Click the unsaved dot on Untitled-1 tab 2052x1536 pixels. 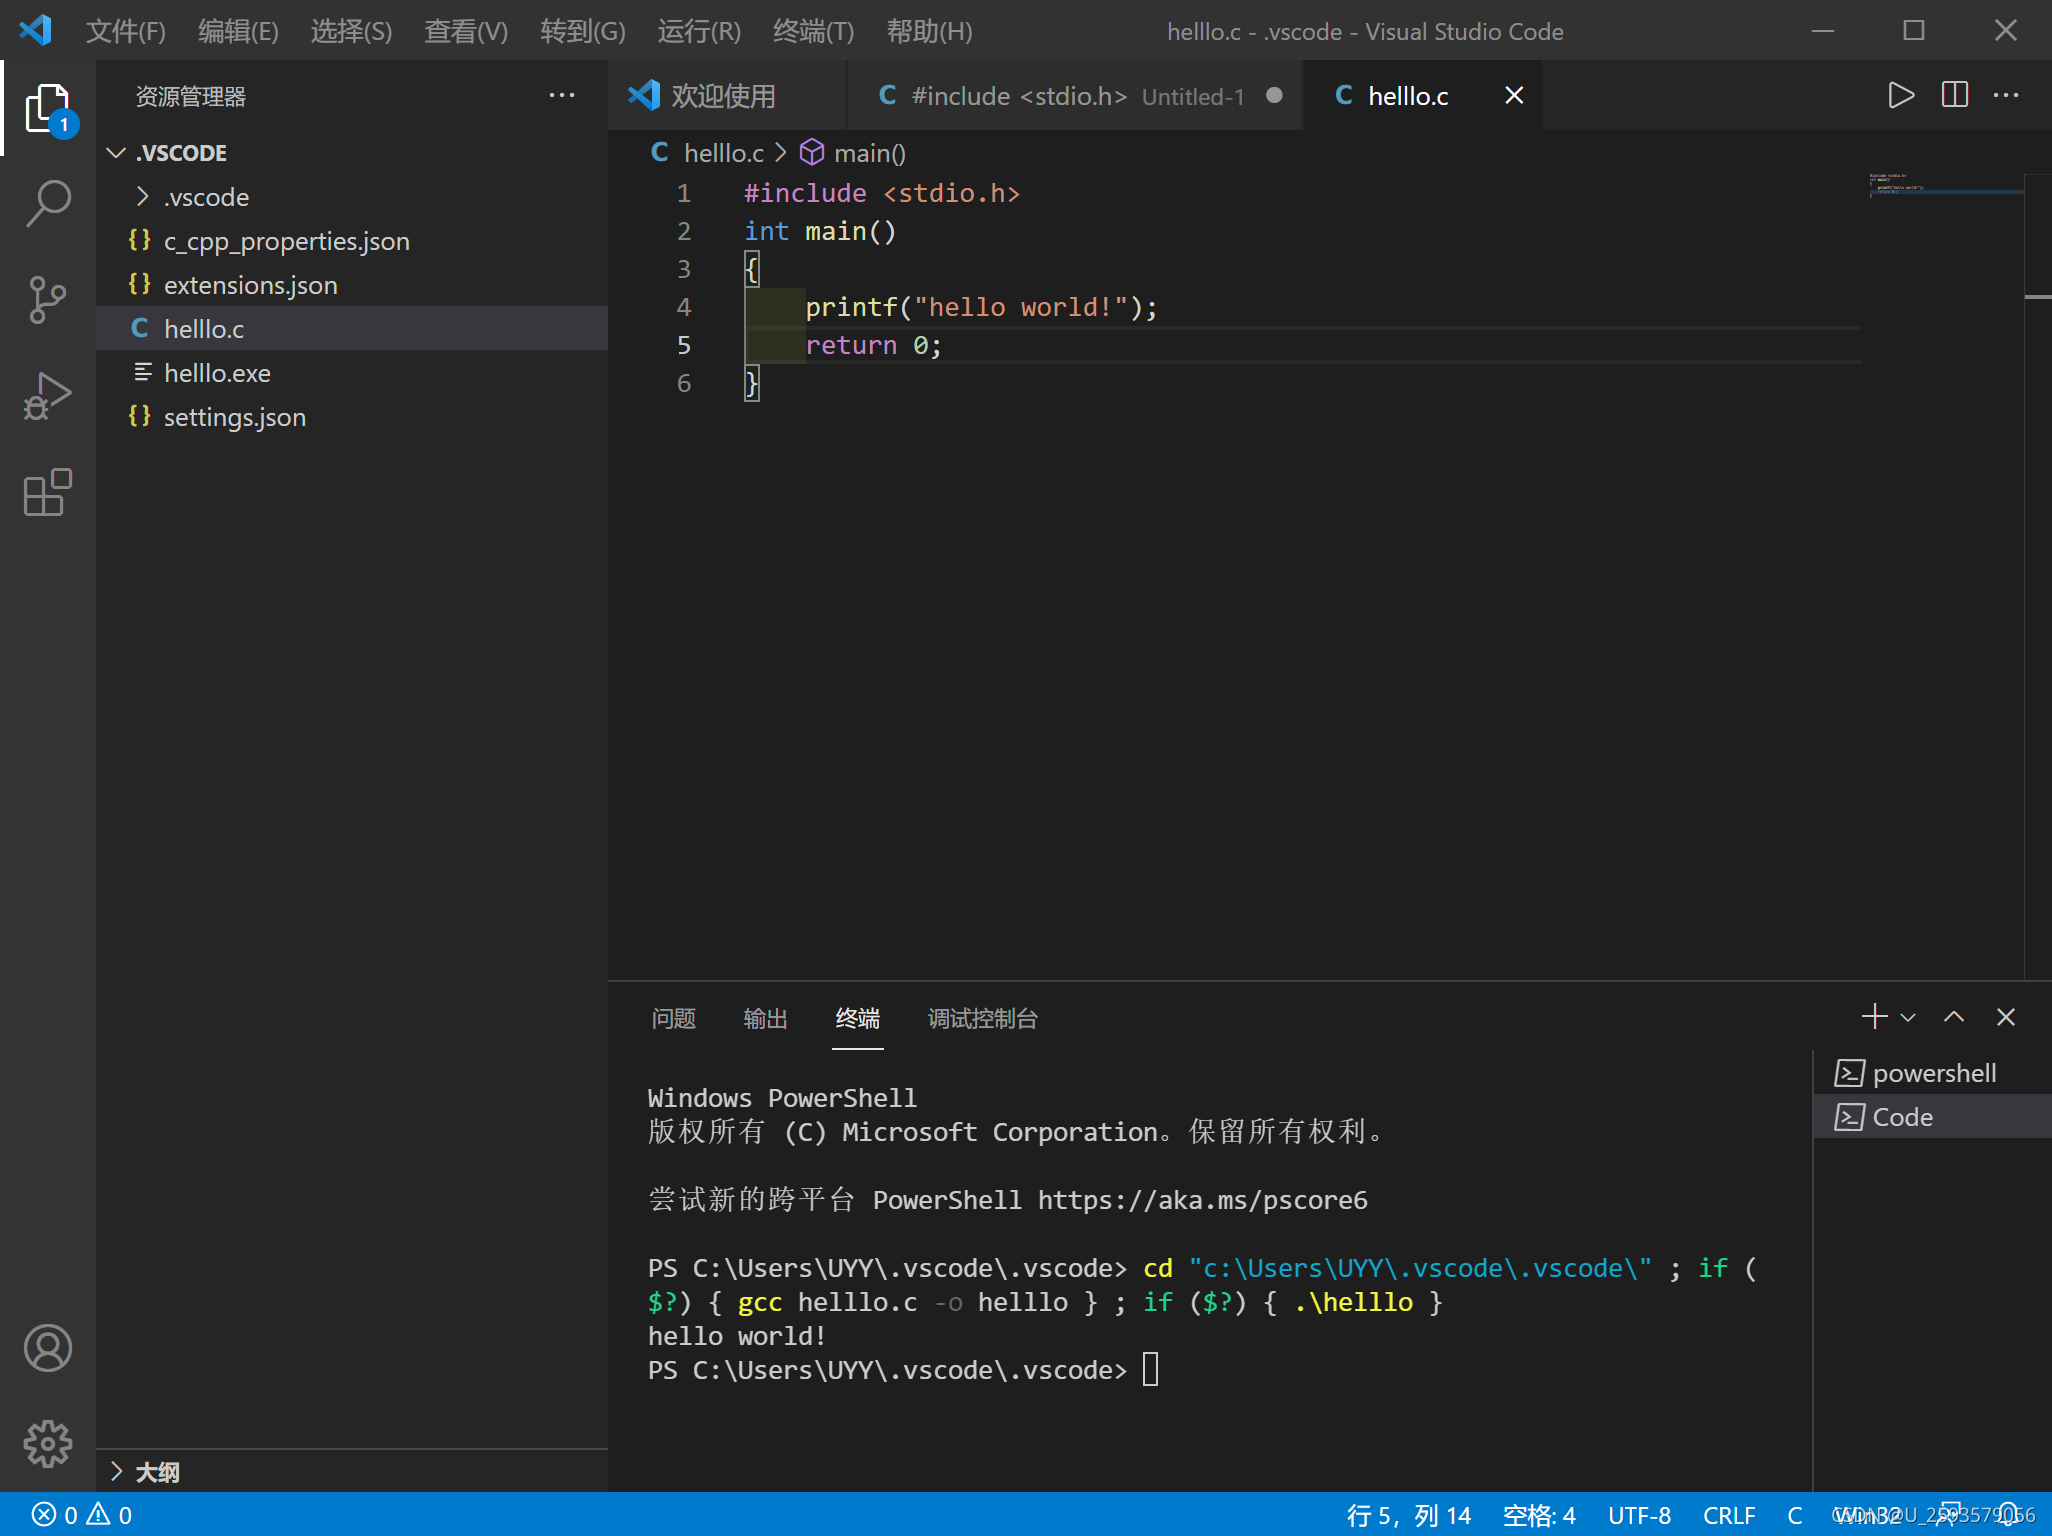[1274, 95]
